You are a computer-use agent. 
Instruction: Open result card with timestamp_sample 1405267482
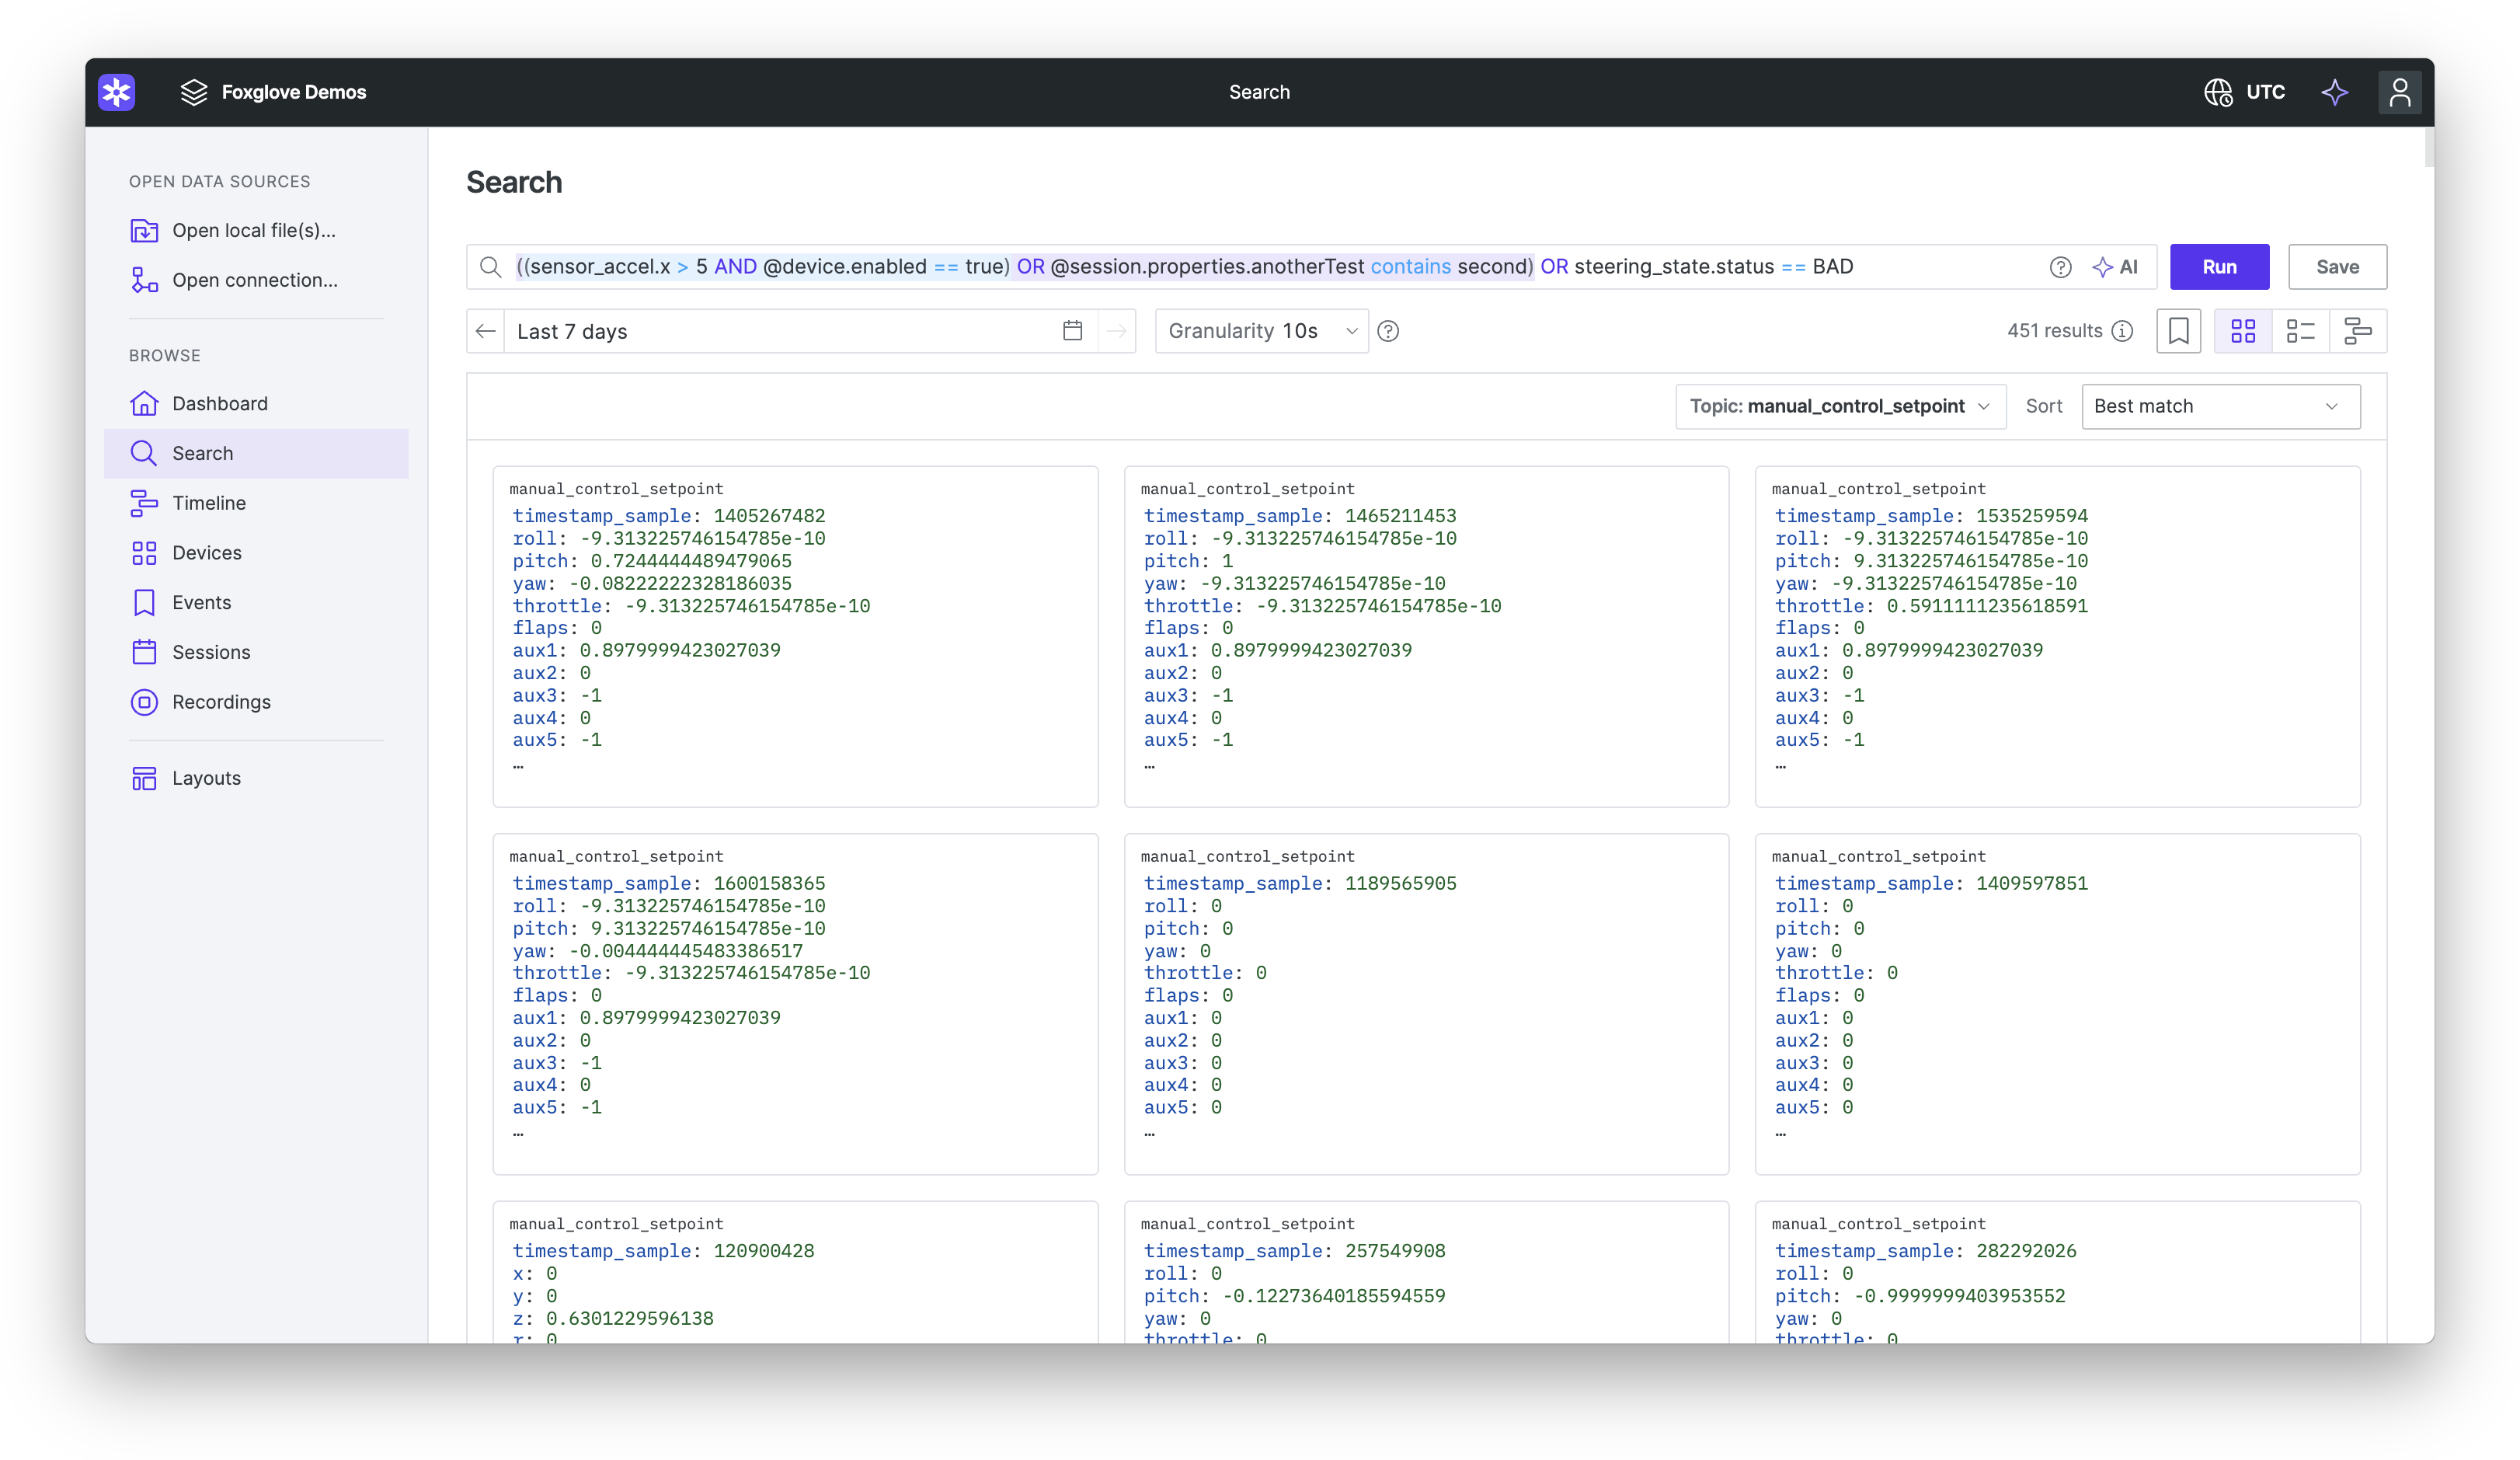[795, 636]
